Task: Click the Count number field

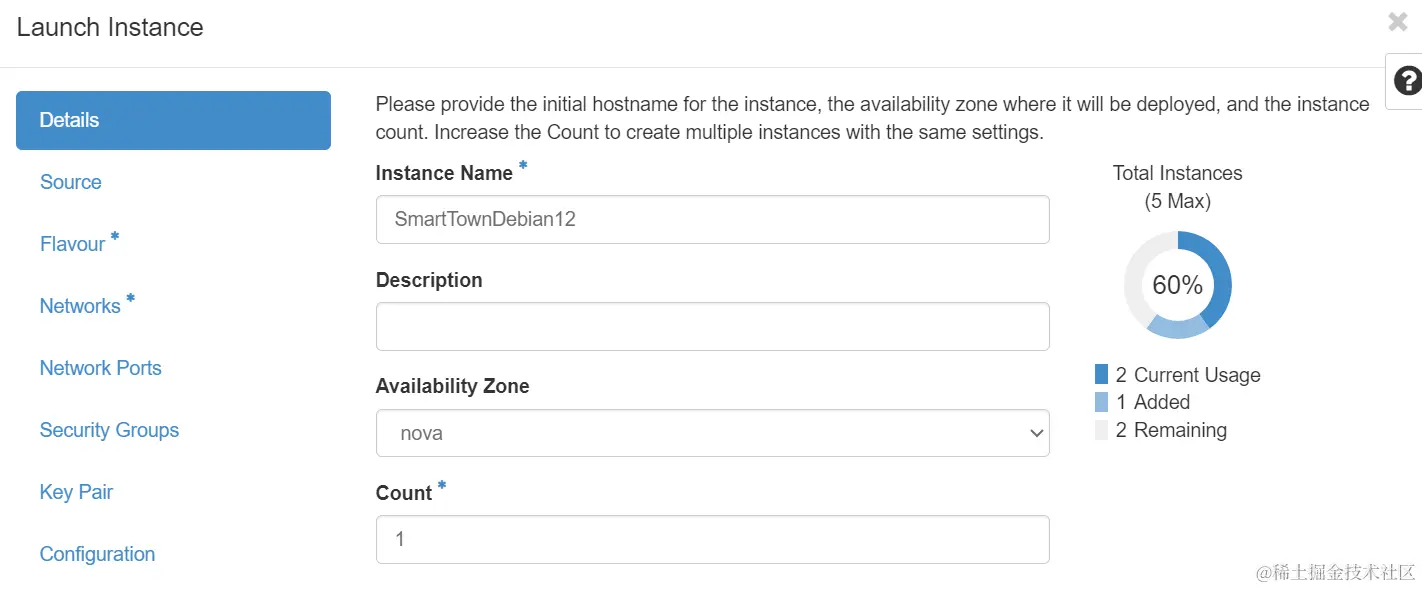Action: (x=712, y=540)
